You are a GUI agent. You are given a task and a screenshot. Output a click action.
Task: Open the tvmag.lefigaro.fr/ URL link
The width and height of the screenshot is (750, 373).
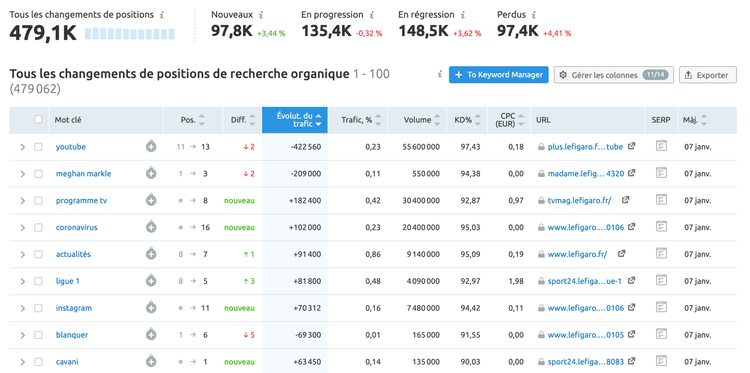pos(579,200)
